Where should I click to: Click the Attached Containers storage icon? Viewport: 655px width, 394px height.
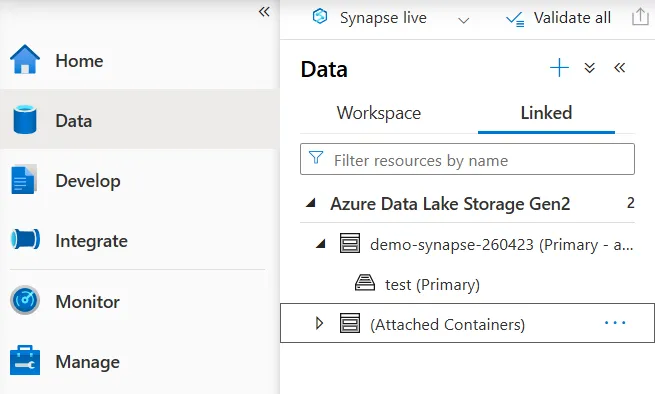pyautogui.click(x=350, y=323)
